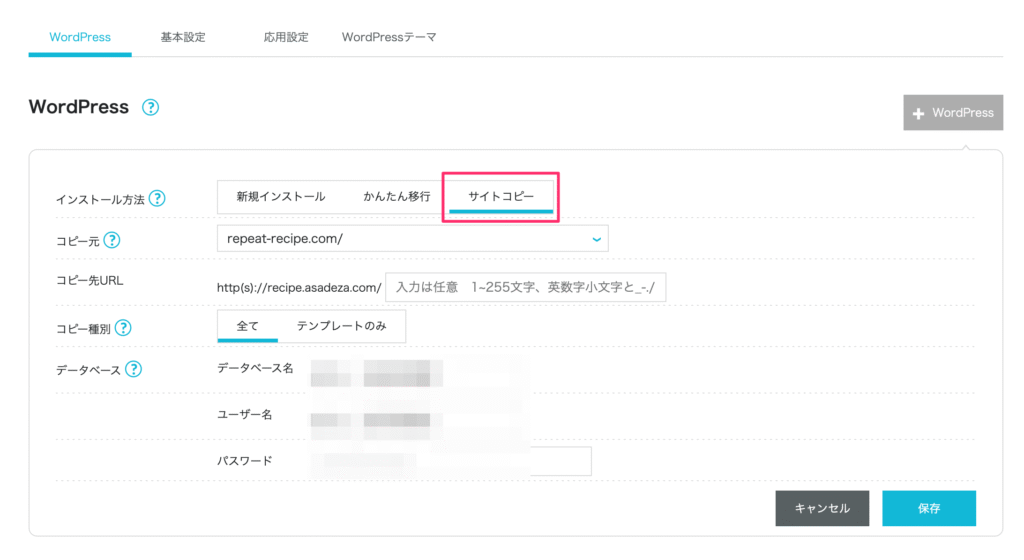Focus the パスワード input field
The width and height of the screenshot is (1024, 560).
(x=451, y=461)
